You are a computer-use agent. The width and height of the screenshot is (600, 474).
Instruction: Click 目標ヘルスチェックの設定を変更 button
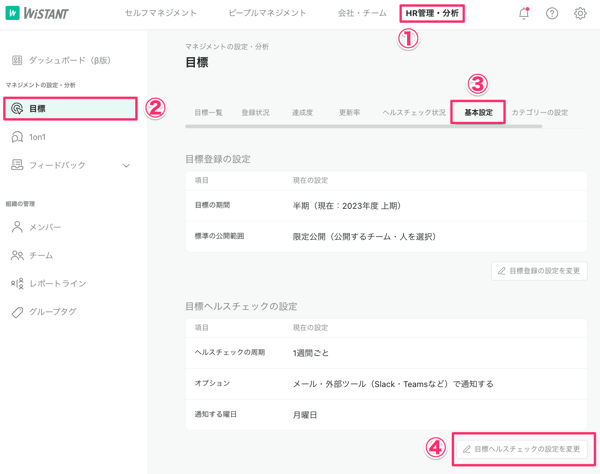click(523, 449)
